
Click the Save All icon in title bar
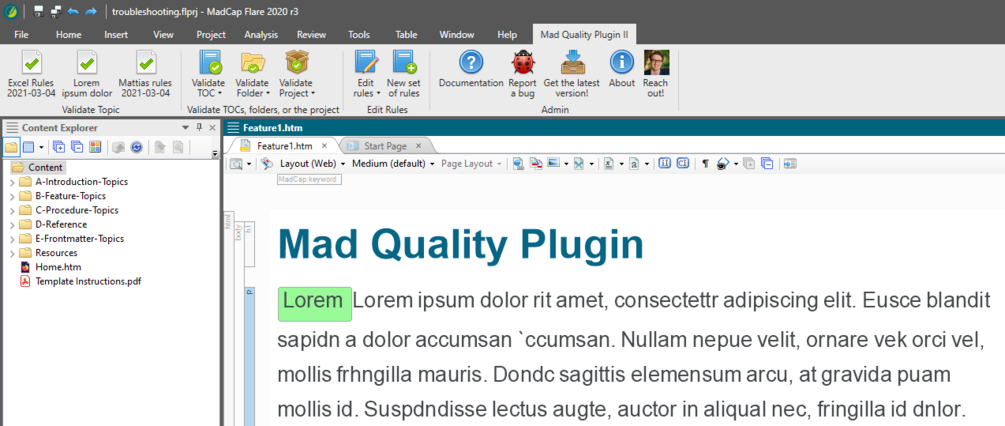click(x=56, y=11)
